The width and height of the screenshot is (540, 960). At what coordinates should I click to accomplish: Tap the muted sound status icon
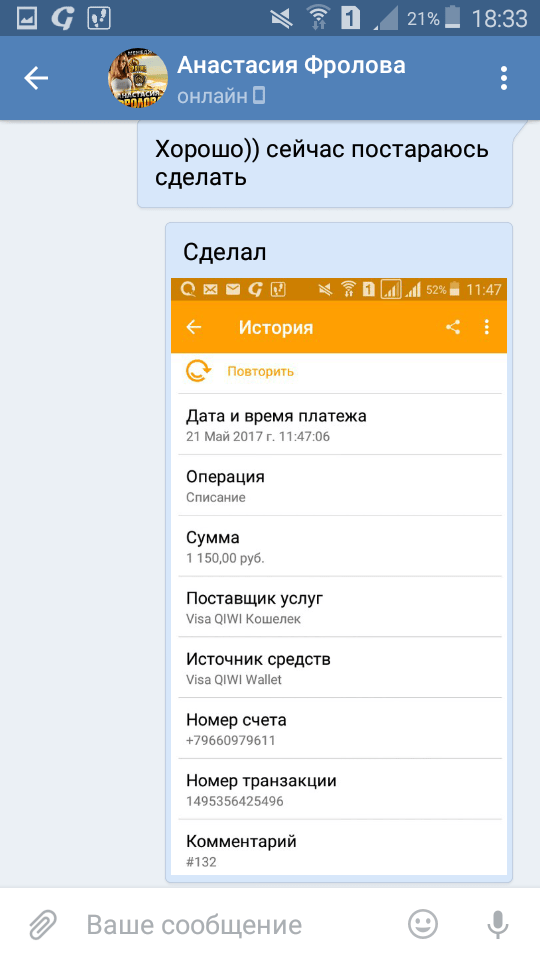coord(282,18)
